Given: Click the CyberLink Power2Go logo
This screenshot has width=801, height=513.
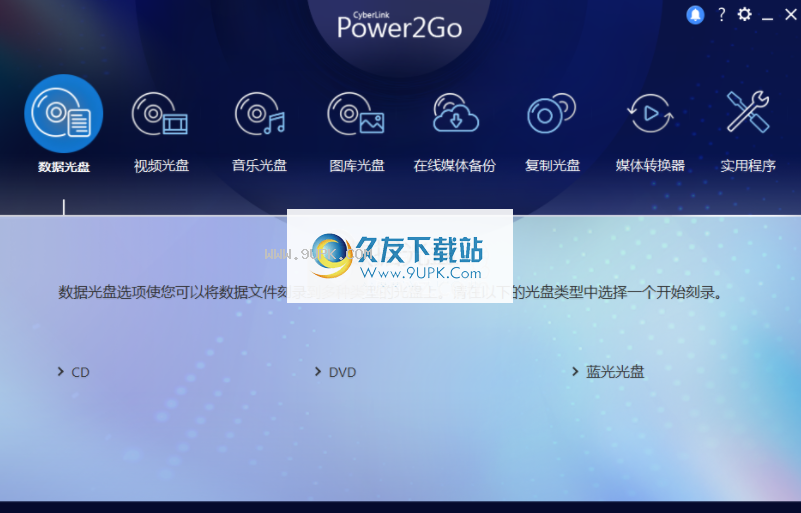Looking at the screenshot, I should click(399, 25).
